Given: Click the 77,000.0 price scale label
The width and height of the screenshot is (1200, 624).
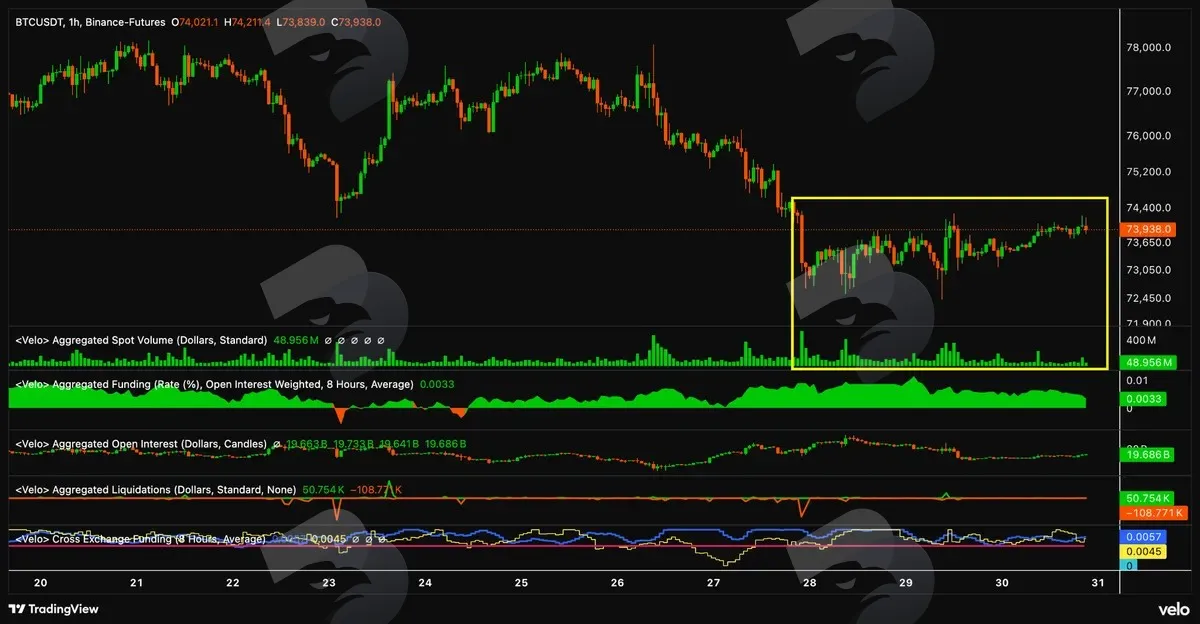Looking at the screenshot, I should [x=1147, y=91].
